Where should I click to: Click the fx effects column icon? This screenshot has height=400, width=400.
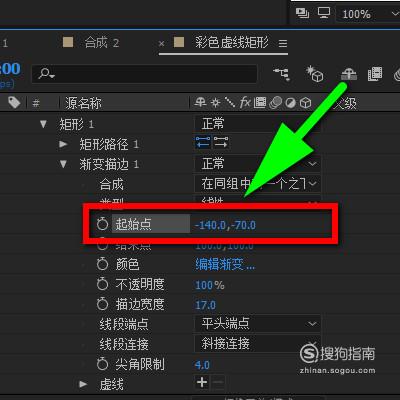click(245, 103)
